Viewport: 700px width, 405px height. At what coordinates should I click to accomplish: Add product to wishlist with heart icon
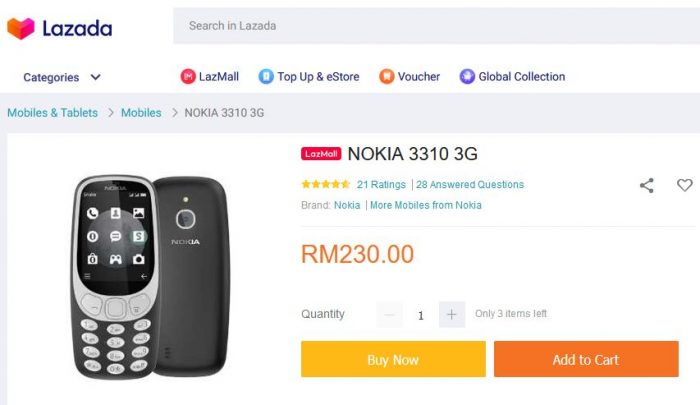[684, 185]
